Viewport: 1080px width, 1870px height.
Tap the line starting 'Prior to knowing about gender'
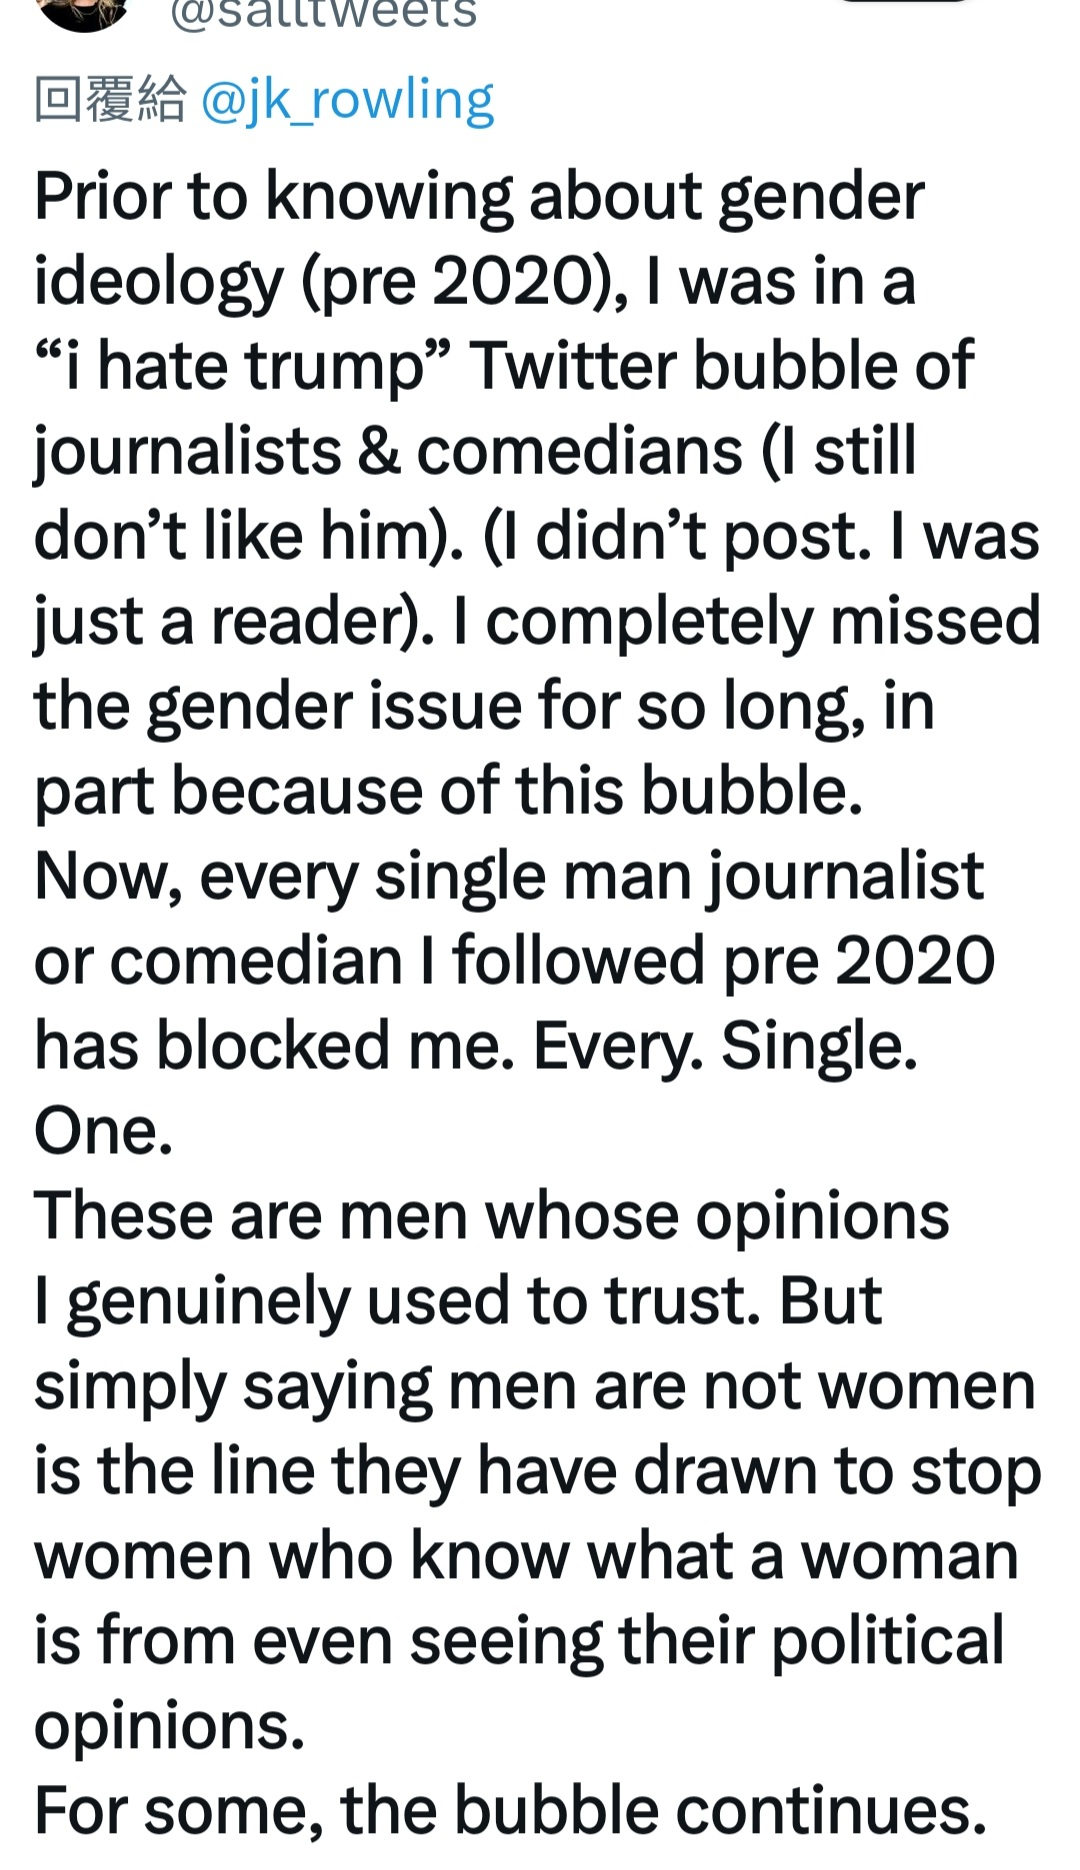point(479,198)
